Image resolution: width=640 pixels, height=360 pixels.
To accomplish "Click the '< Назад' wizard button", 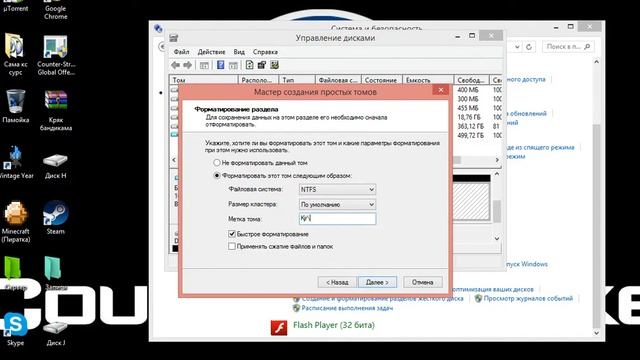I will tap(337, 282).
